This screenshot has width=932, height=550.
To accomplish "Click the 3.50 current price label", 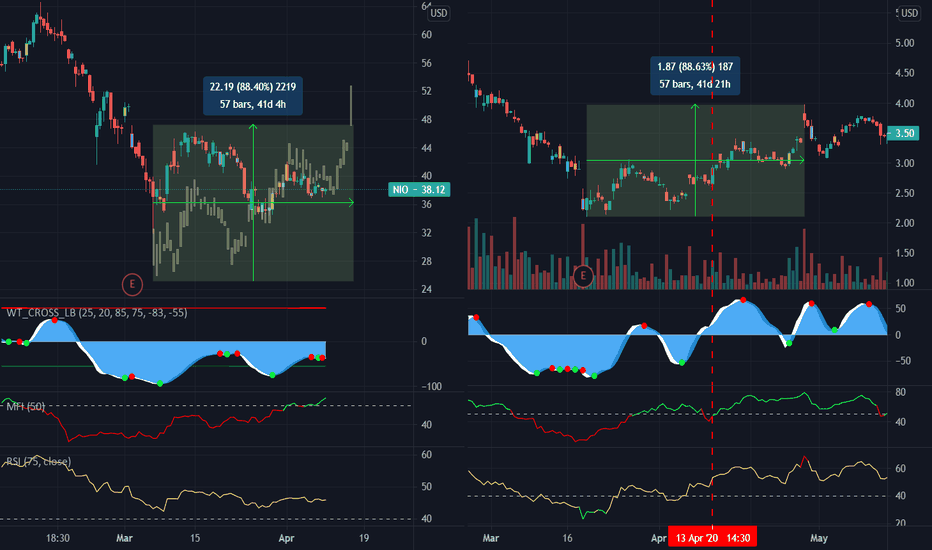I will [x=903, y=133].
